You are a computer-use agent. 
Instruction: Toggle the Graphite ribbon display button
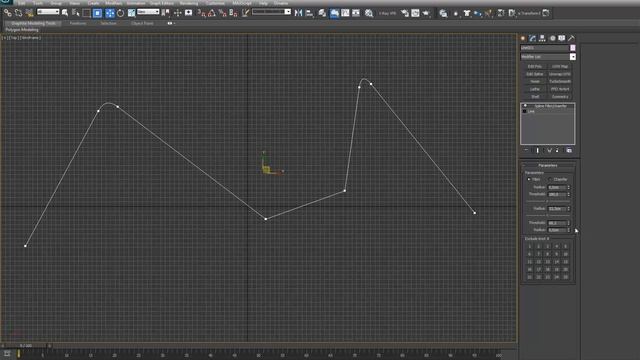[x=334, y=13]
